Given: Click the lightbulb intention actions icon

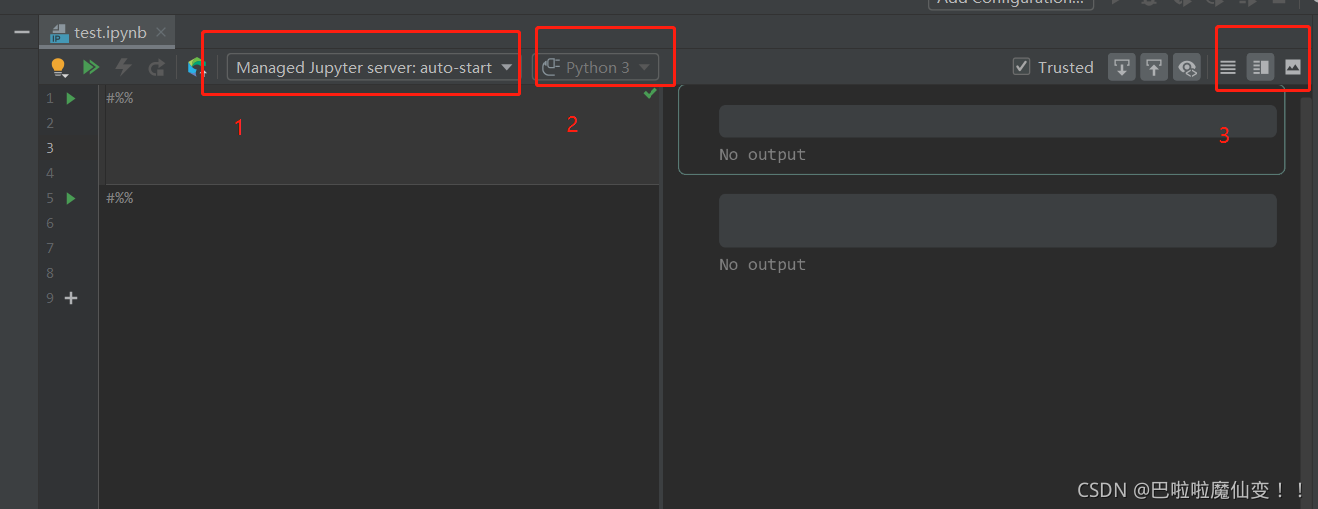Looking at the screenshot, I should coord(58,67).
